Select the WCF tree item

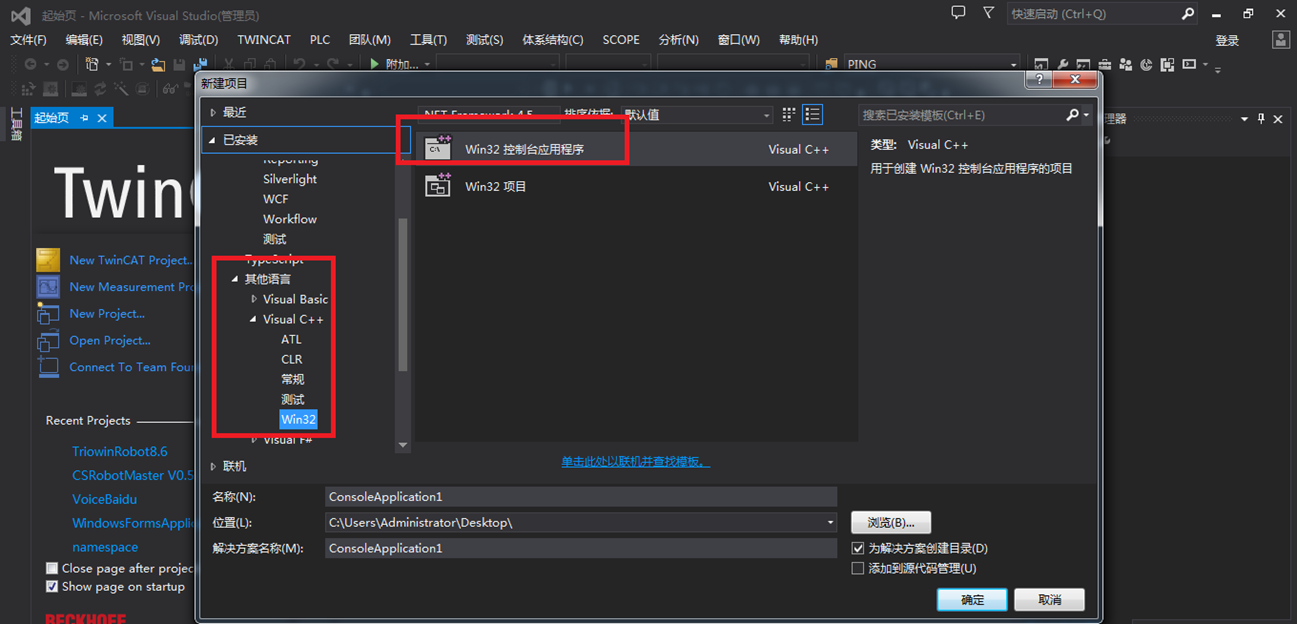click(x=276, y=199)
